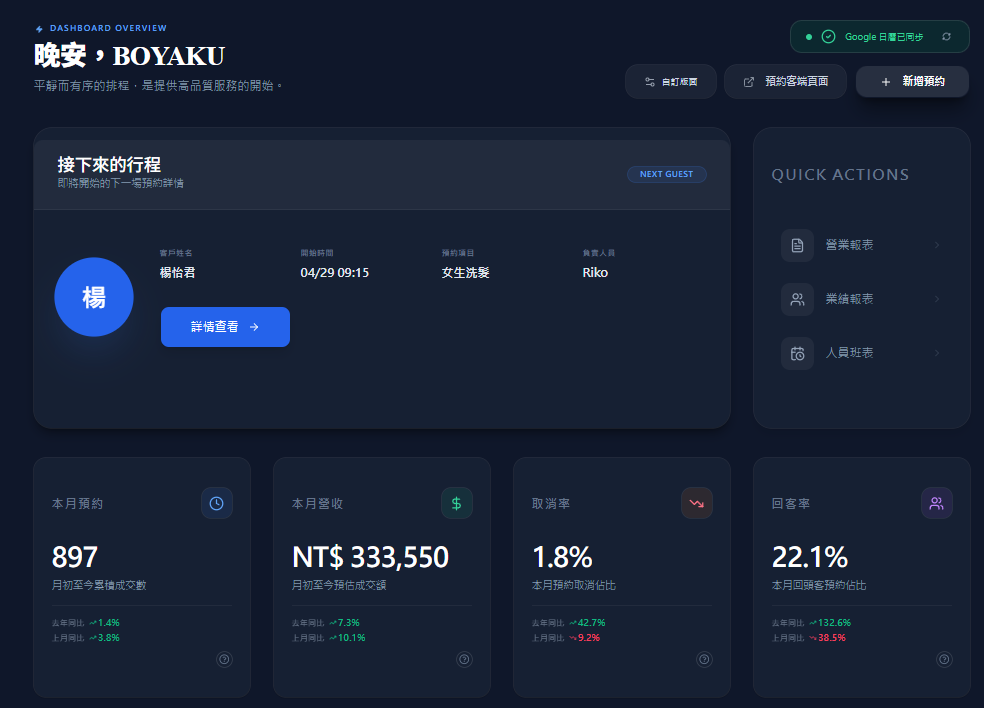Click the 132.6% year-over-year value
Image resolution: width=984 pixels, height=708 pixels.
(x=835, y=623)
